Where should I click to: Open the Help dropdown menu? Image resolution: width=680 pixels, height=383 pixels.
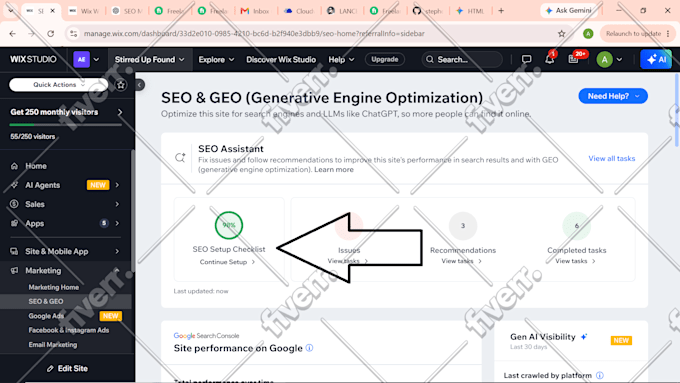(x=341, y=59)
